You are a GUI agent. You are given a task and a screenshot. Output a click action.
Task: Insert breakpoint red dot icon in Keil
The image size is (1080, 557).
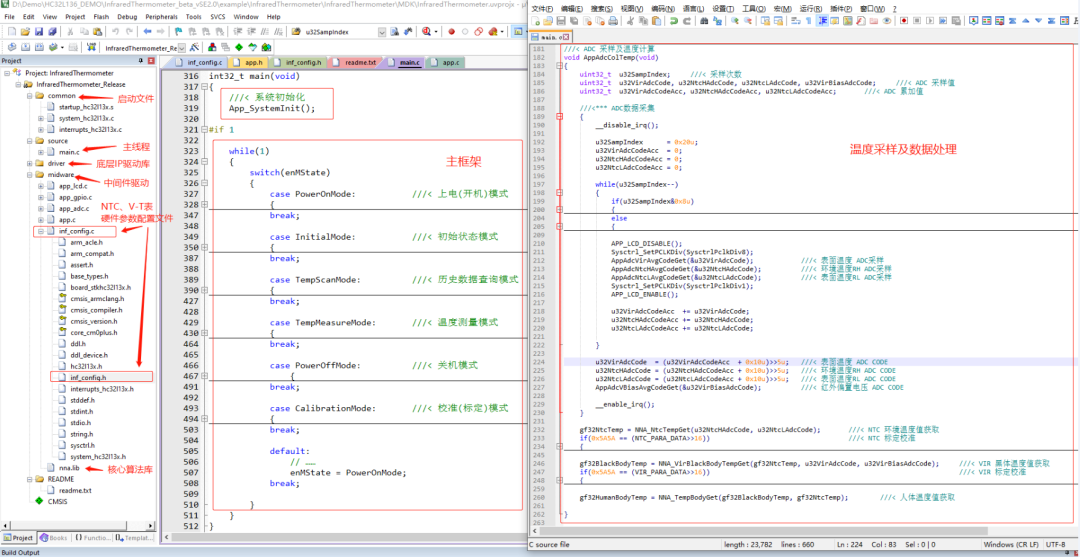452,32
